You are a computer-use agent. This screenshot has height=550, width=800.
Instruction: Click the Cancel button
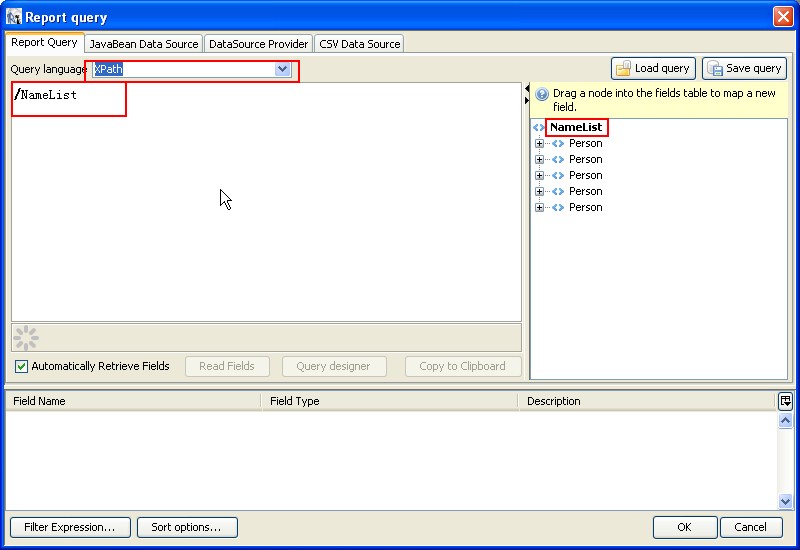point(751,527)
